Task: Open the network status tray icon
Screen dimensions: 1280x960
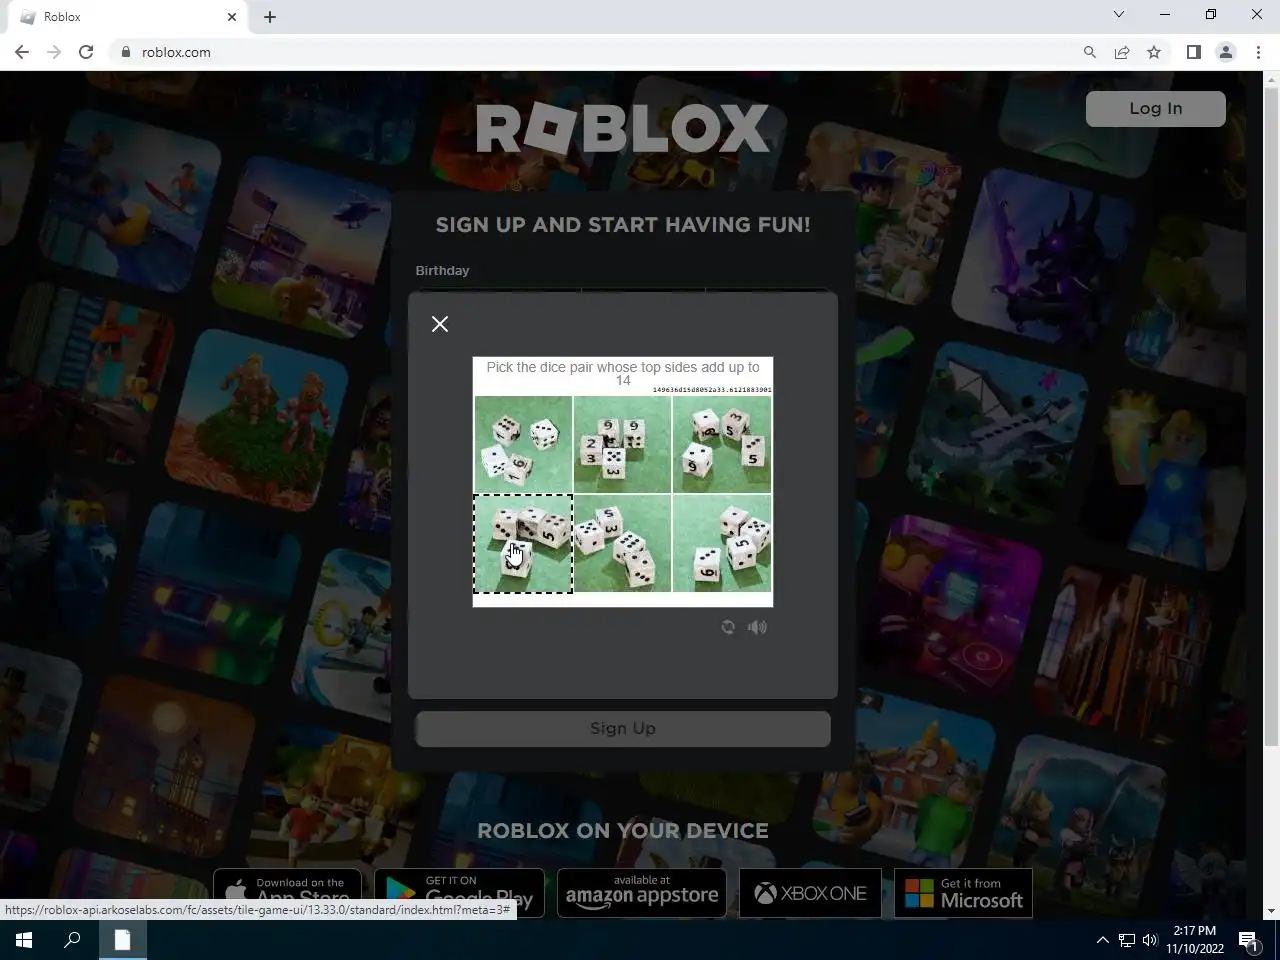Action: click(x=1127, y=940)
